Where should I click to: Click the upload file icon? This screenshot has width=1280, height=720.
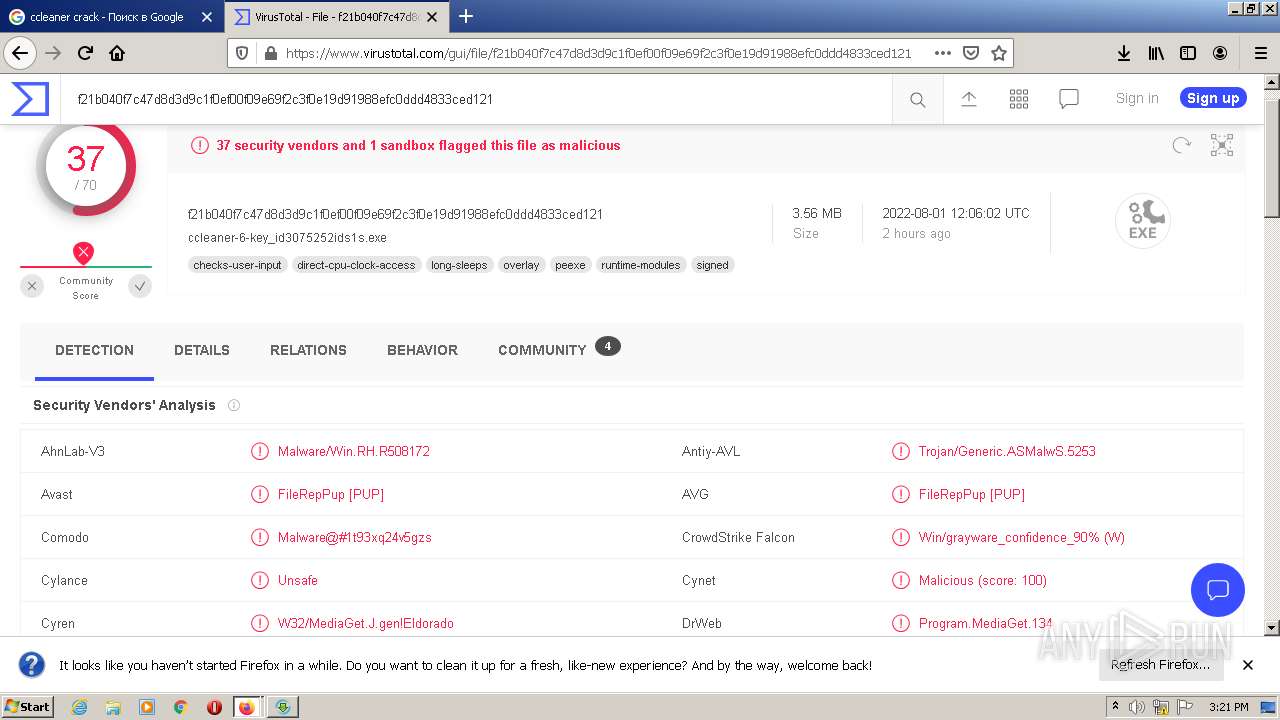pos(968,98)
